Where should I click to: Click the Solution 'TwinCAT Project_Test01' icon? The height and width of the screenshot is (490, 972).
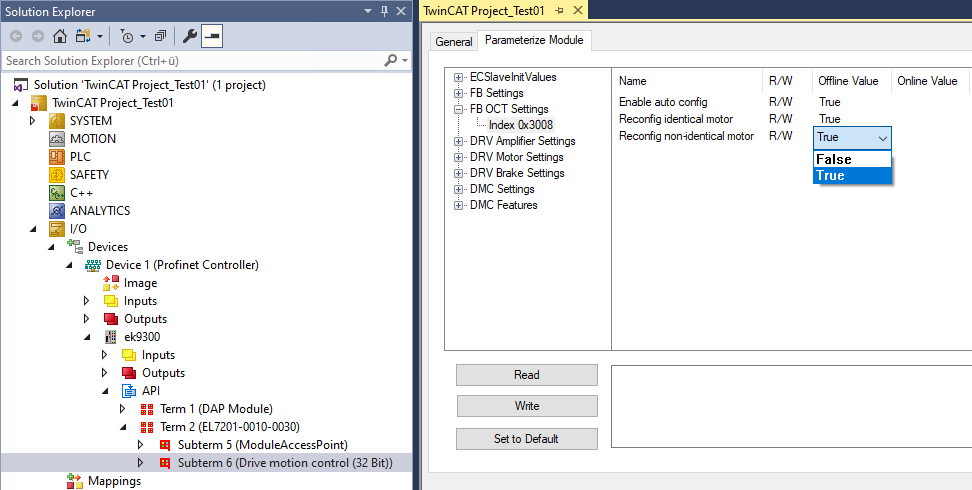coord(21,84)
